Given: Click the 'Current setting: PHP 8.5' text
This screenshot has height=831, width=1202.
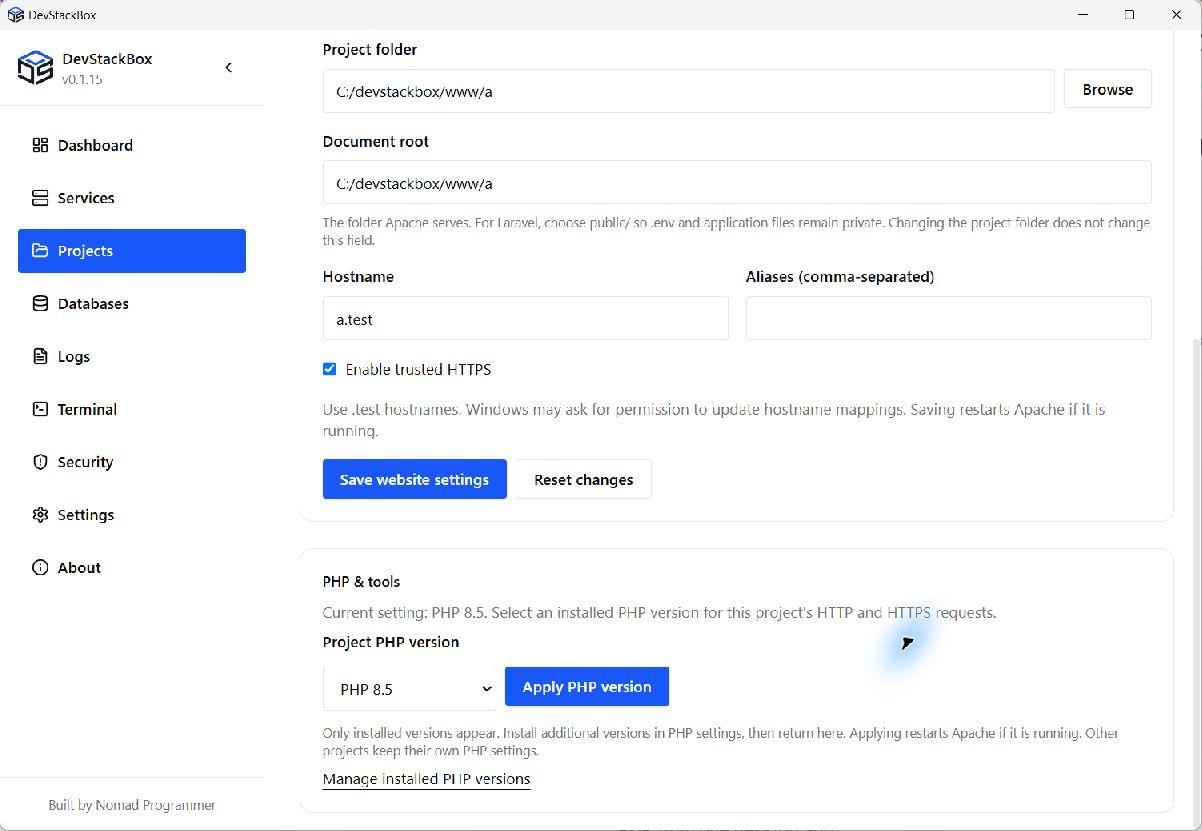Looking at the screenshot, I should (405, 612).
